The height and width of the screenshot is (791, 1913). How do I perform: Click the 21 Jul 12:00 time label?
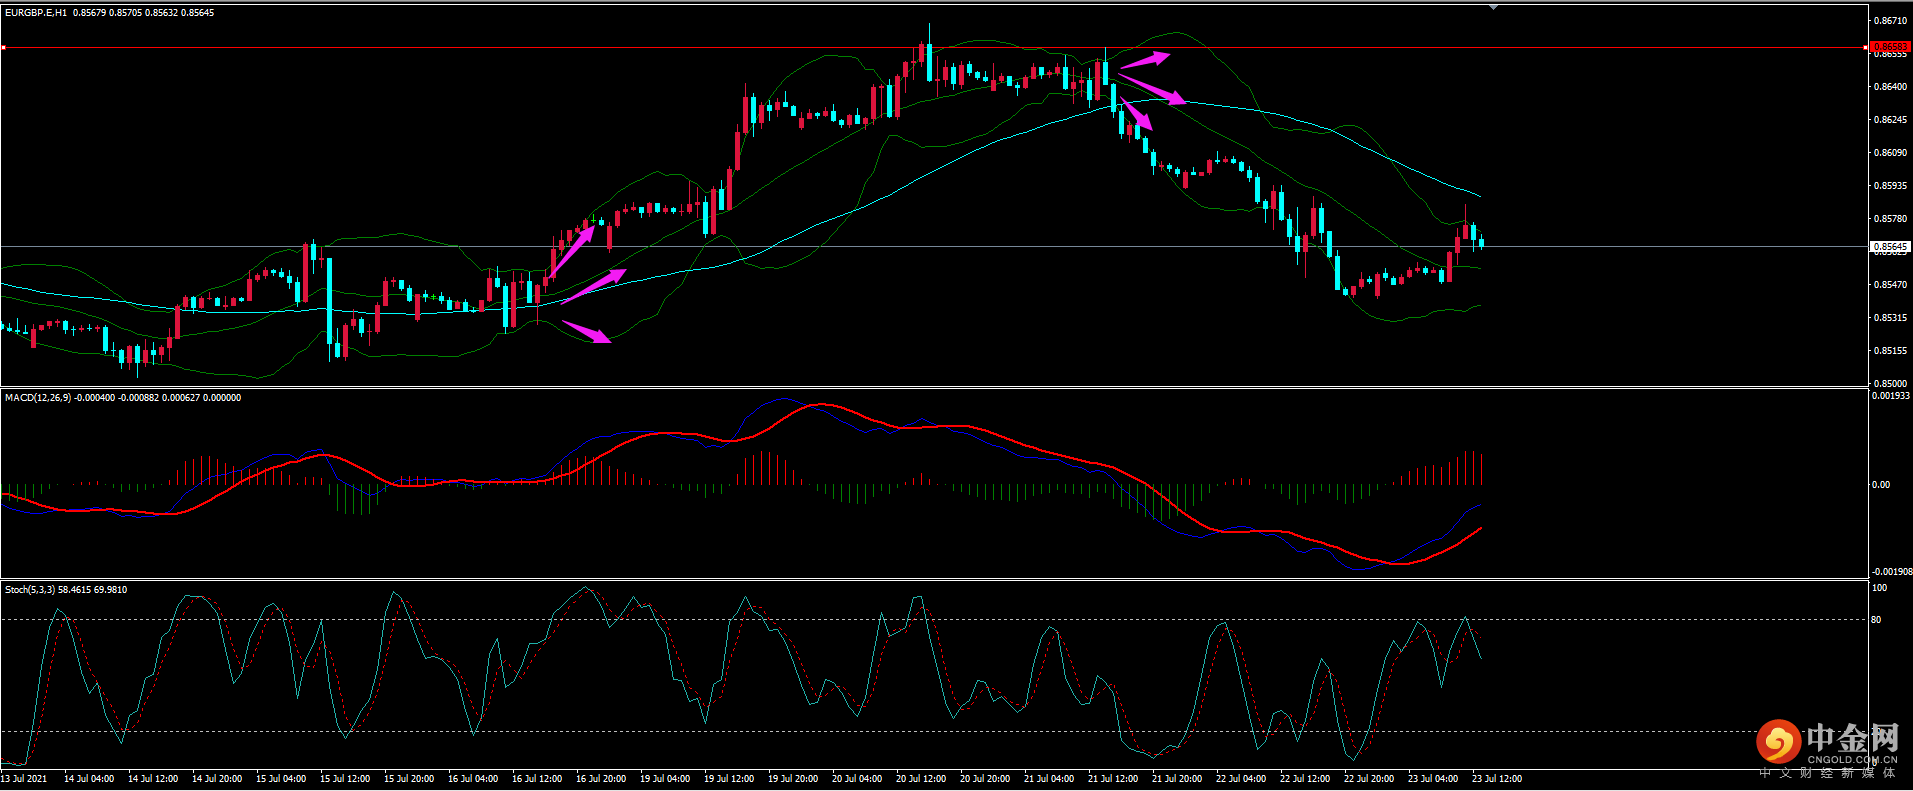tap(1113, 779)
